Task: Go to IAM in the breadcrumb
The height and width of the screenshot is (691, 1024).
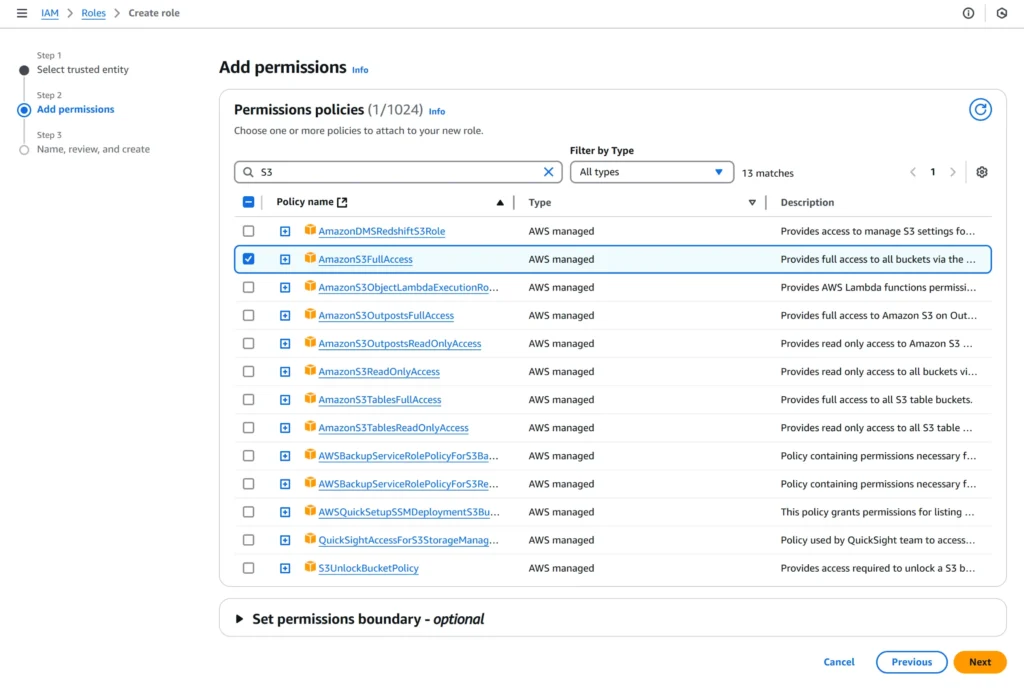Action: click(50, 13)
